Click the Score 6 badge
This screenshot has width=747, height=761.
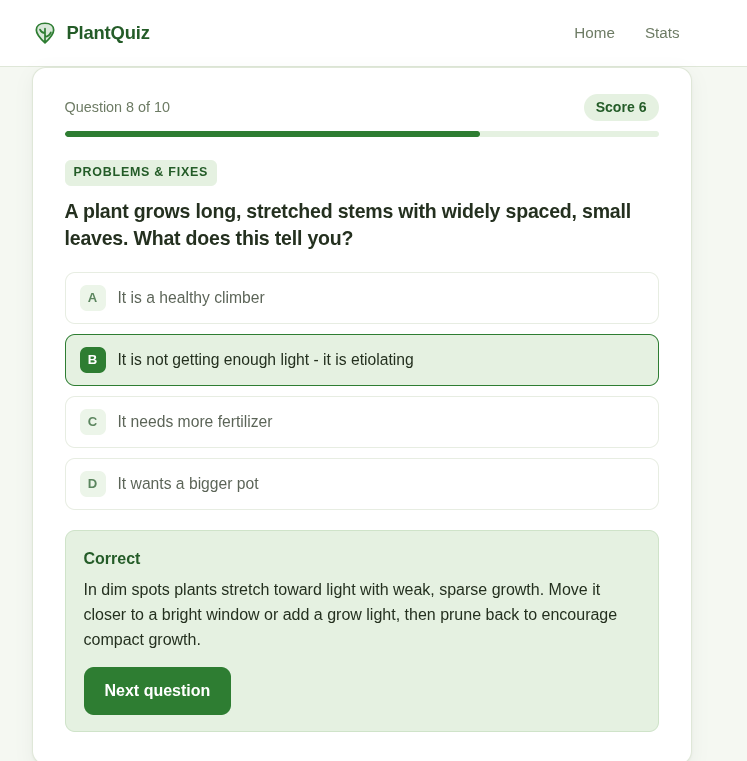click(x=621, y=107)
